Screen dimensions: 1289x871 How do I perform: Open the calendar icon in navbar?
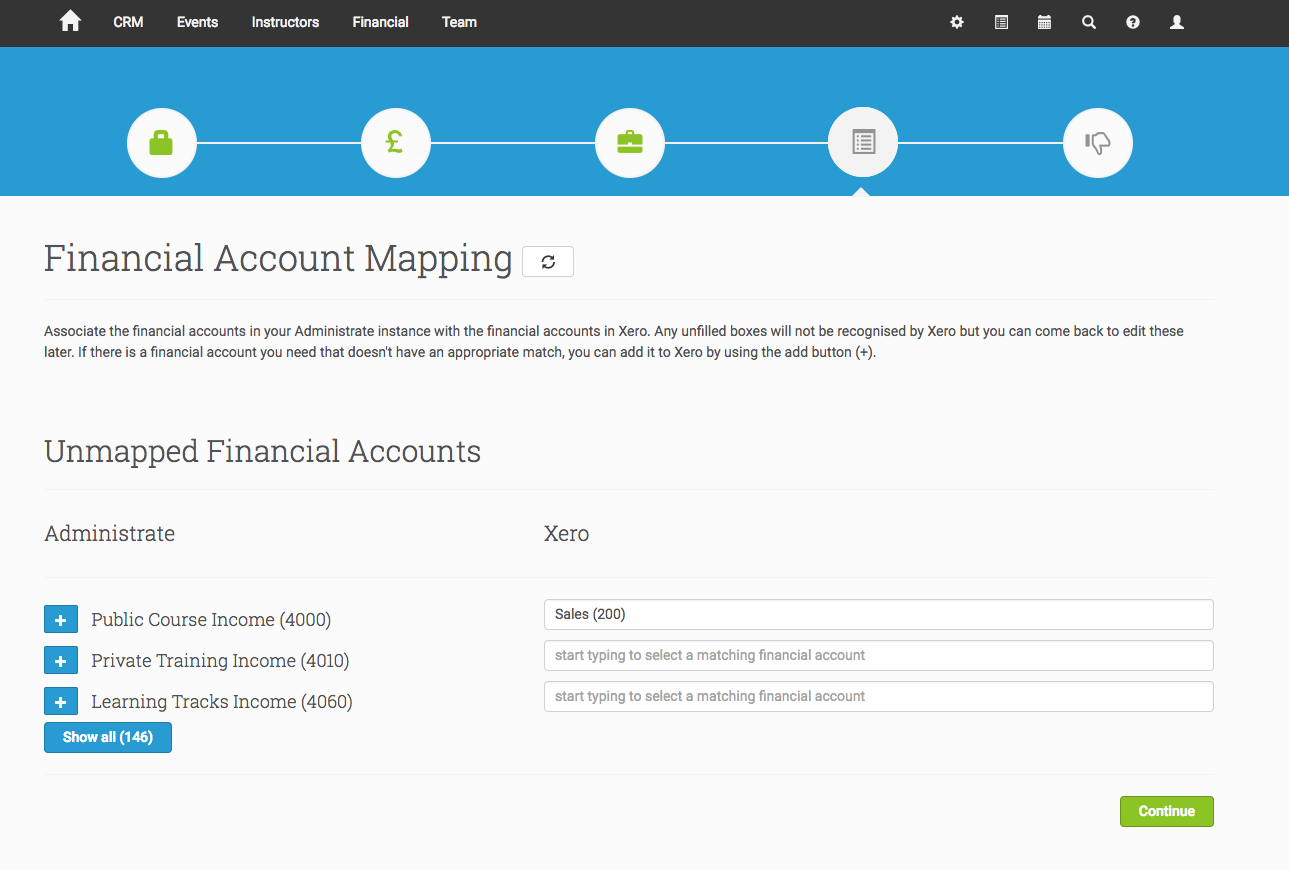point(1044,22)
